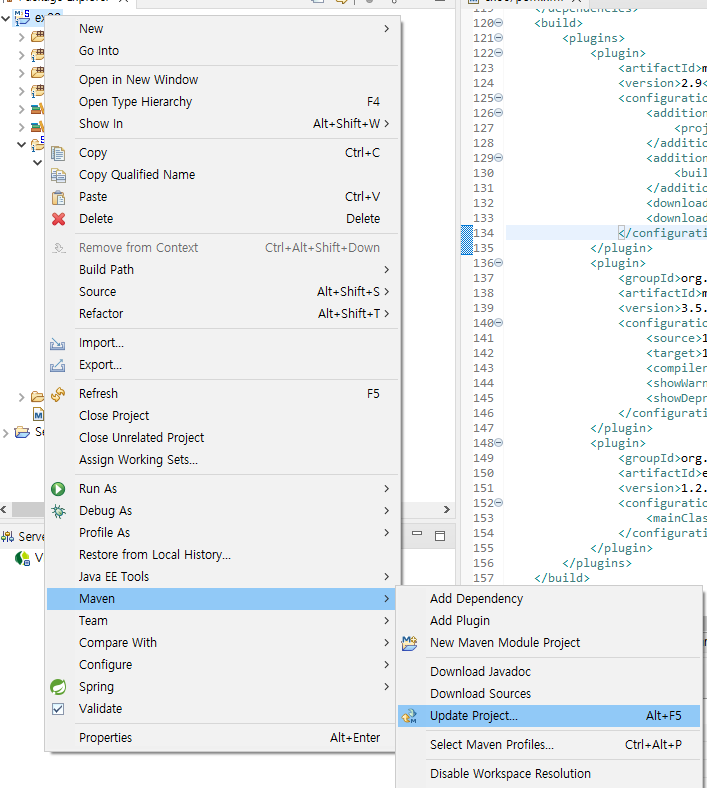Click the Copy Qualified Name icon
Viewport: 707px width, 788px height.
coord(58,175)
